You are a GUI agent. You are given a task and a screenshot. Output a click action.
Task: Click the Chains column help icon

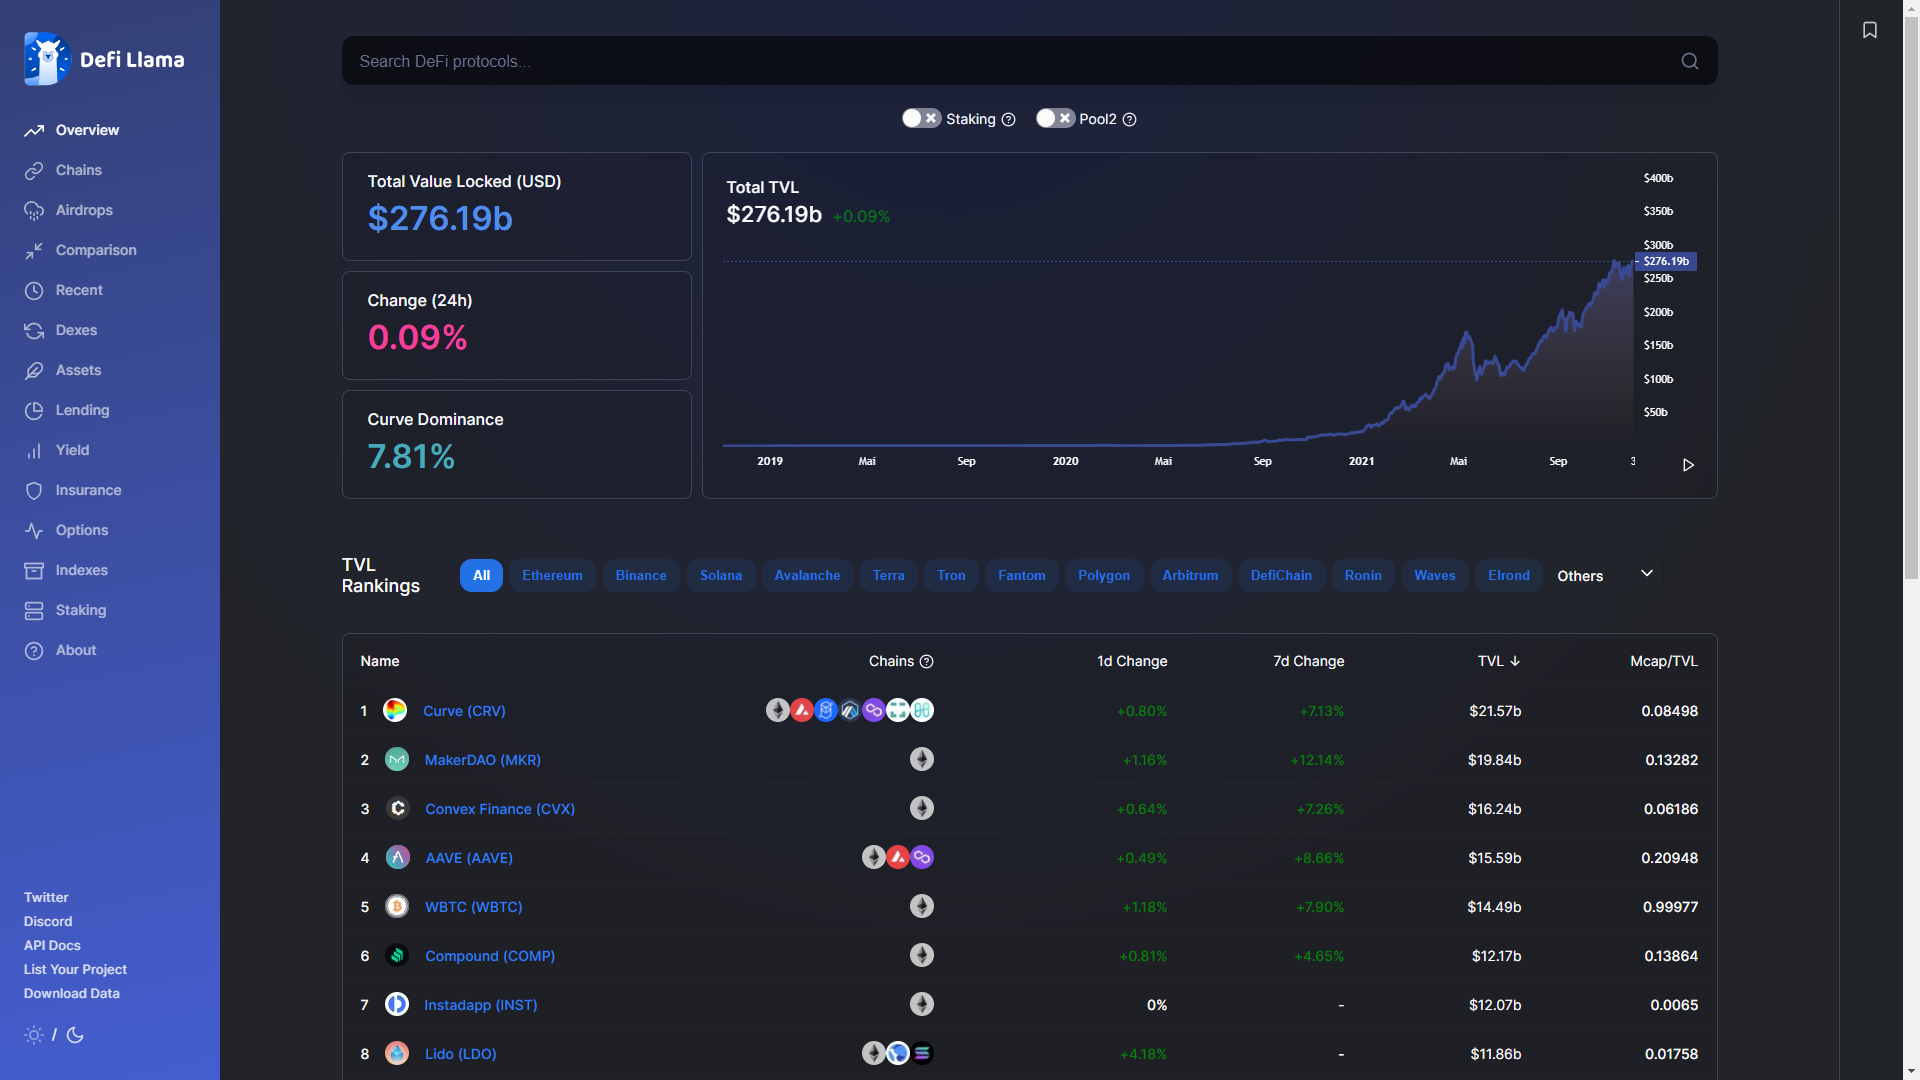(926, 661)
